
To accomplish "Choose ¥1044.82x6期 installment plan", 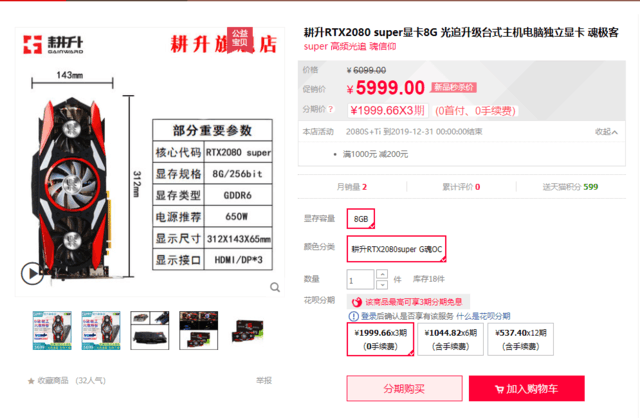I will [x=451, y=339].
